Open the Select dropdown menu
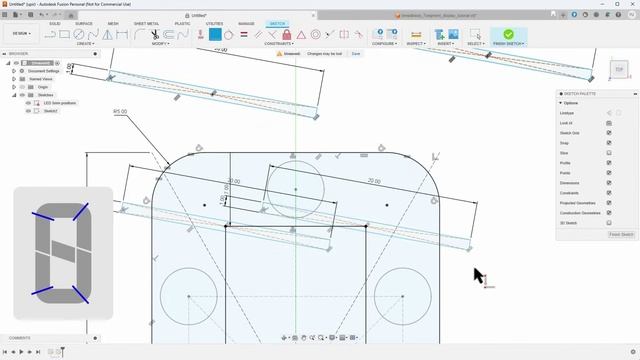Viewport: 640px width, 360px height. (x=476, y=44)
